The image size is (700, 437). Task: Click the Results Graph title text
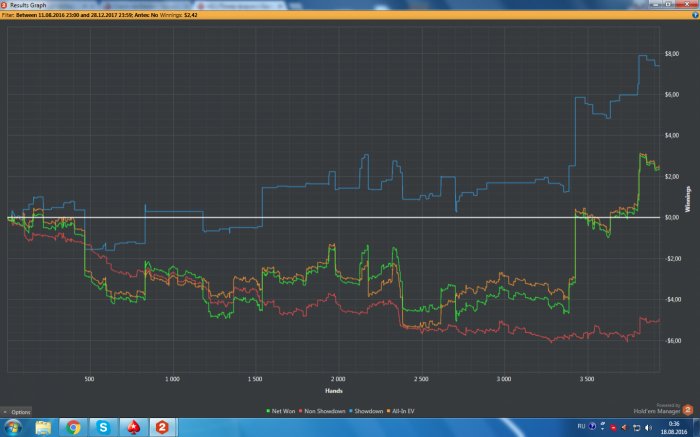(28, 5)
